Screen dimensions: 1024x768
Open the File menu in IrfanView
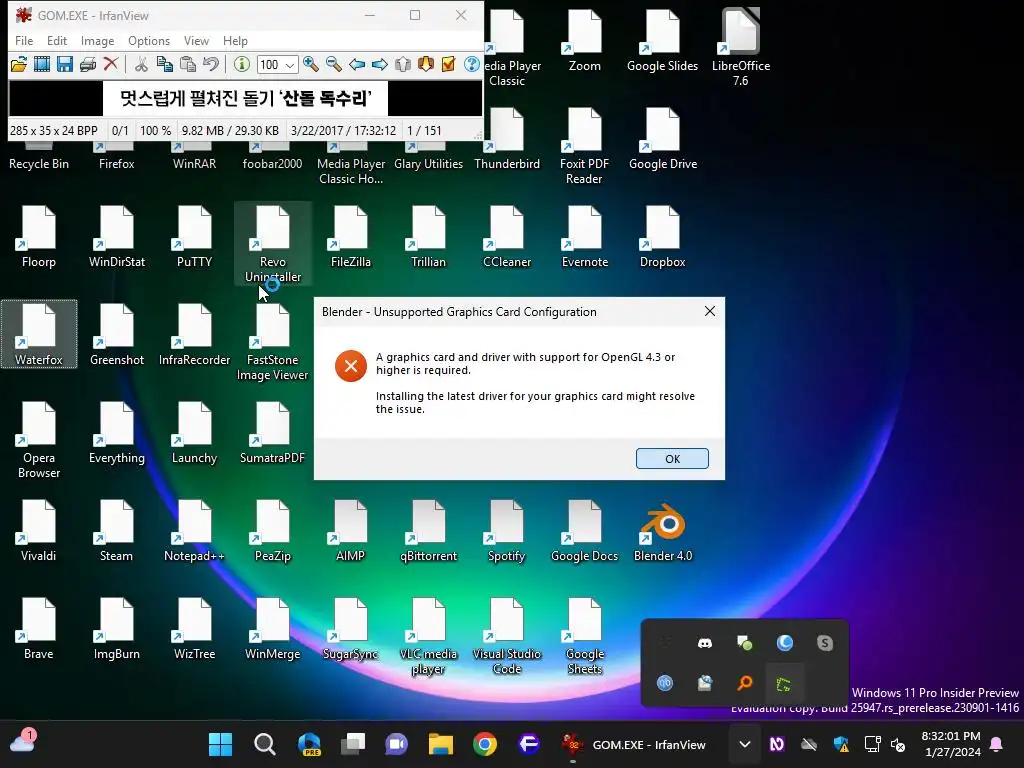pos(24,40)
